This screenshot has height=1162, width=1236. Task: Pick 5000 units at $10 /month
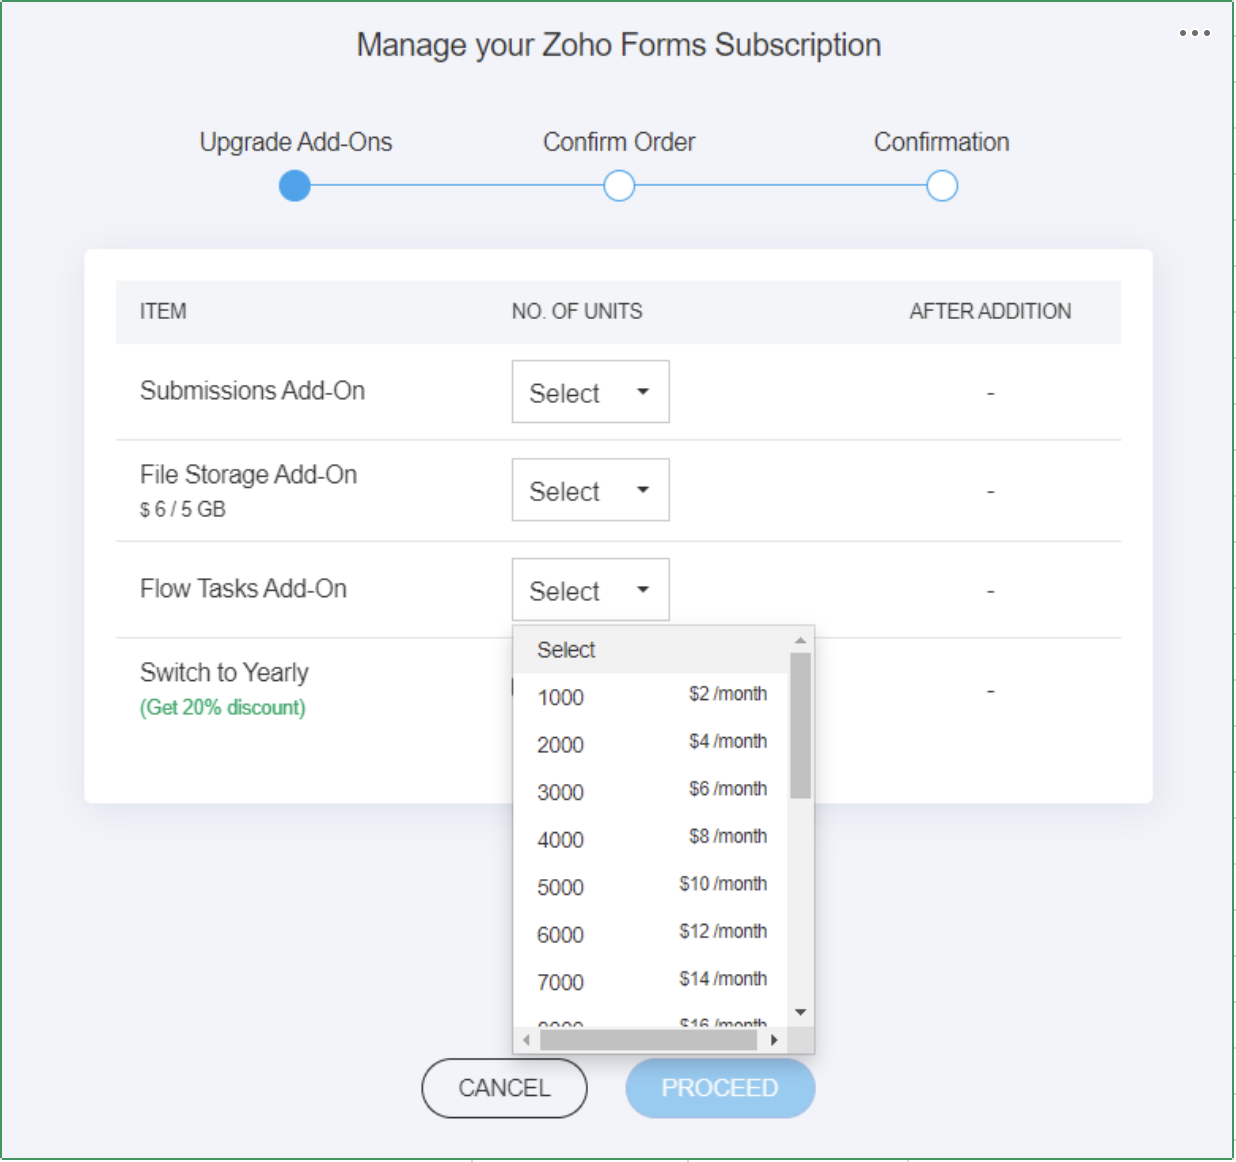click(x=650, y=887)
